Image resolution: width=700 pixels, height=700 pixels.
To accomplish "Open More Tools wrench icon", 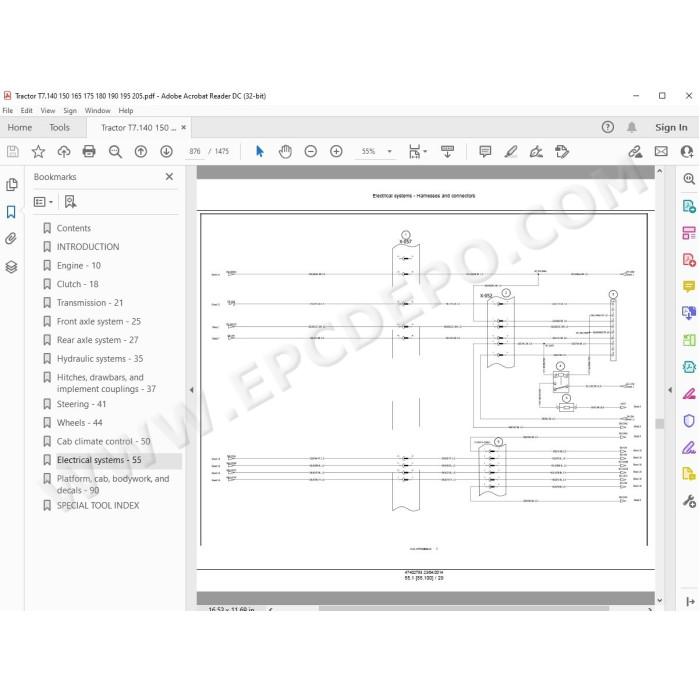I will pyautogui.click(x=689, y=501).
